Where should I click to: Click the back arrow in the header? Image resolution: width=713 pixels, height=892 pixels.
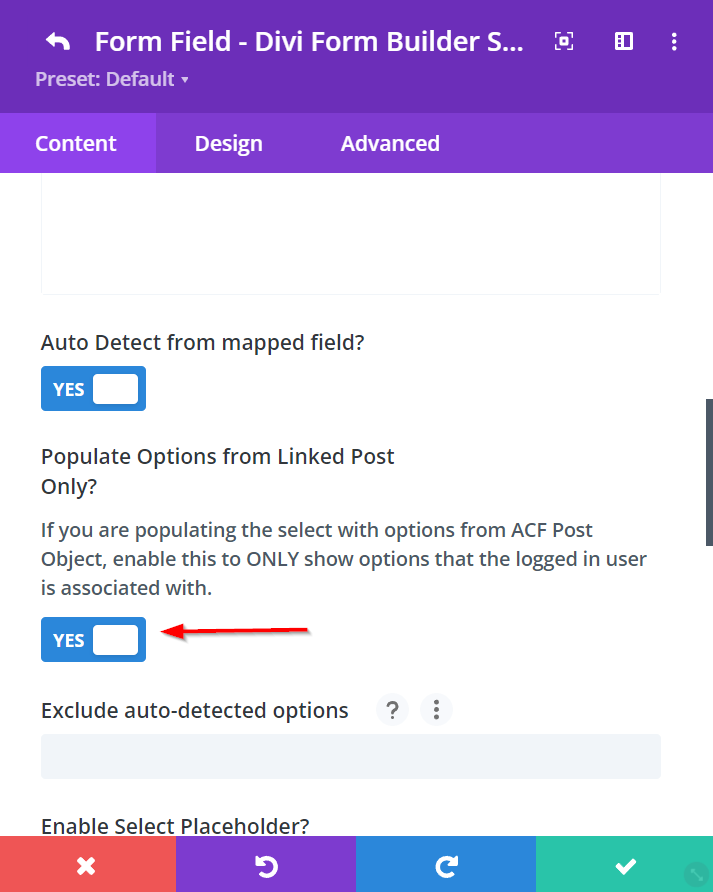coord(57,41)
